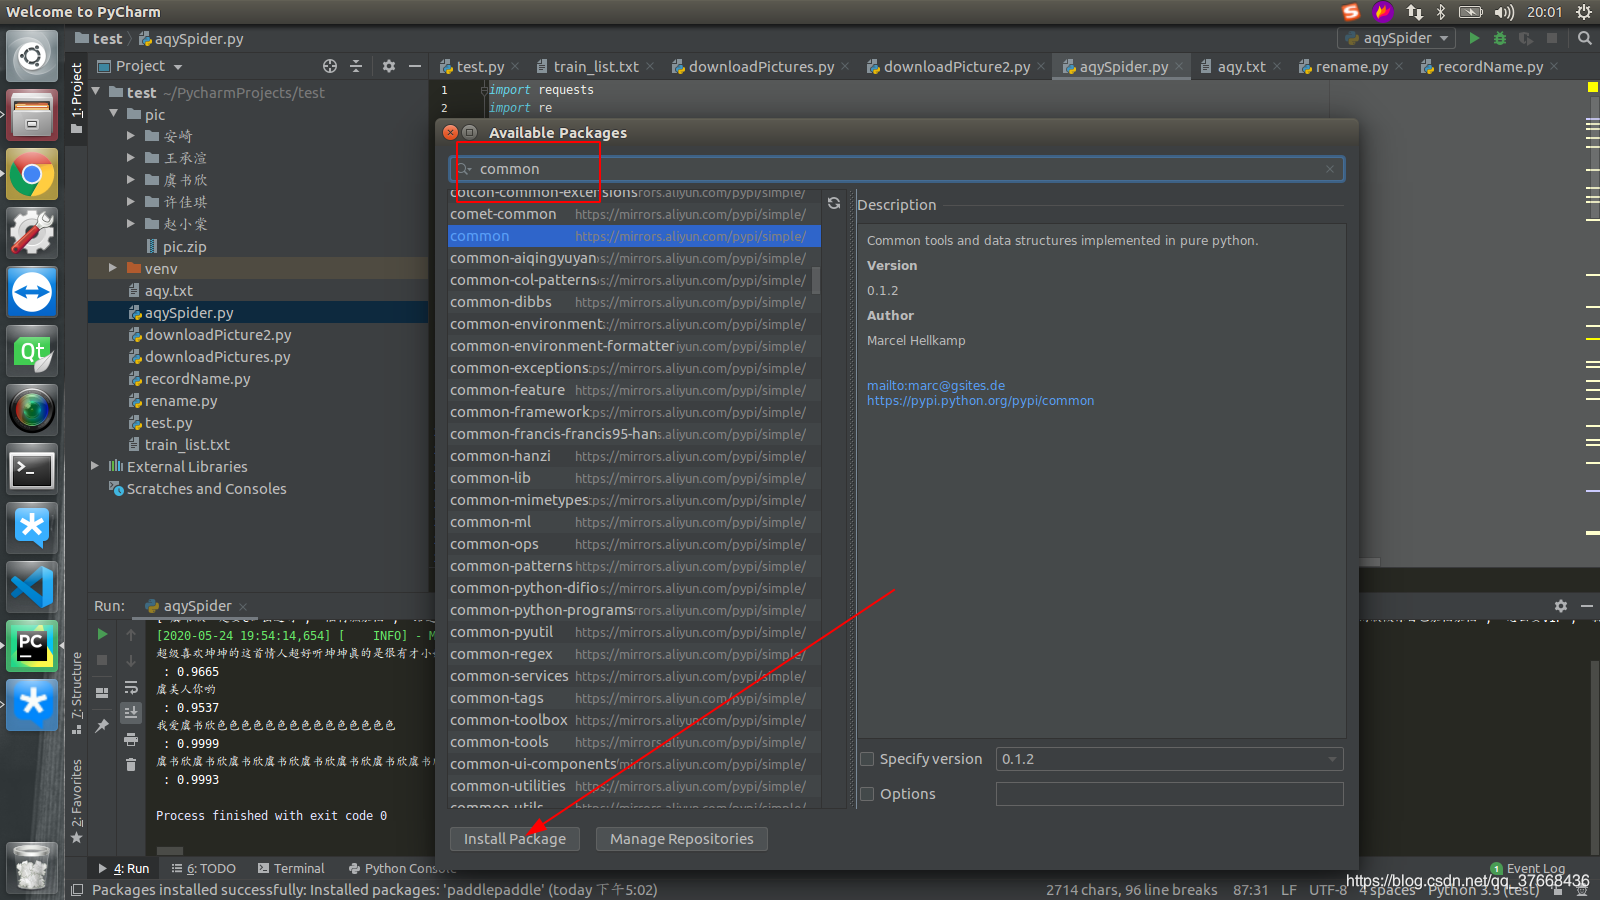This screenshot has width=1600, height=900.
Task: Select pic.zip in the project tree
Action: pyautogui.click(x=184, y=246)
